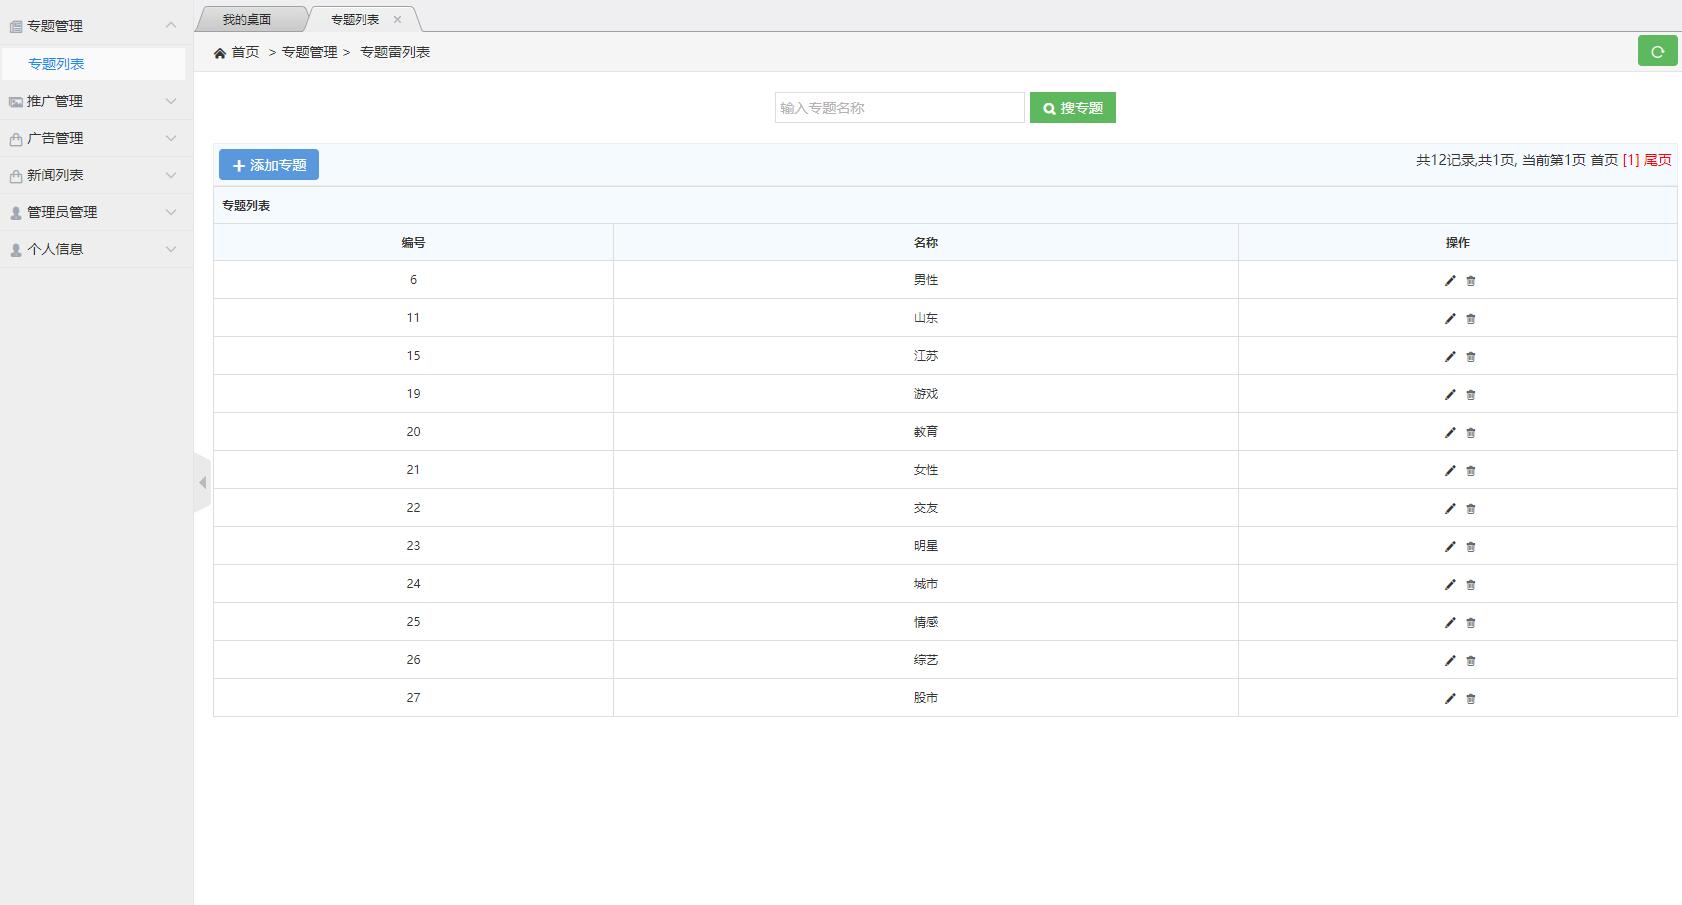Edit the 女性 topic row
This screenshot has width=1682, height=905.
[x=1450, y=471]
